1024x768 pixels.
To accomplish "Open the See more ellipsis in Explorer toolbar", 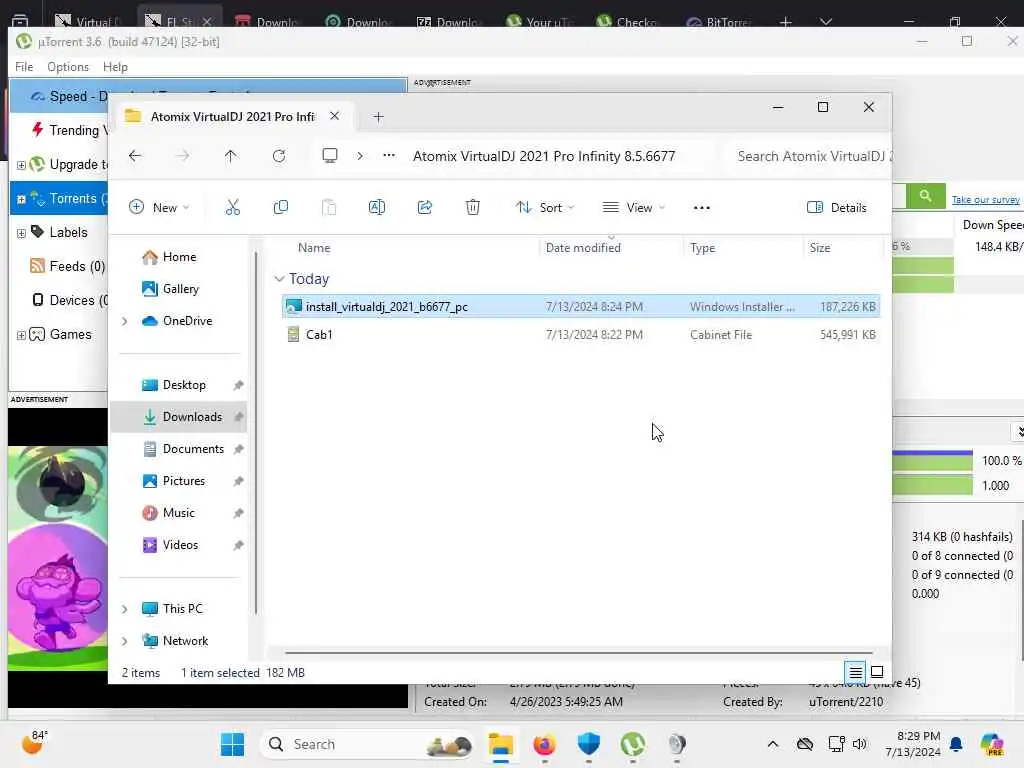I will (701, 208).
